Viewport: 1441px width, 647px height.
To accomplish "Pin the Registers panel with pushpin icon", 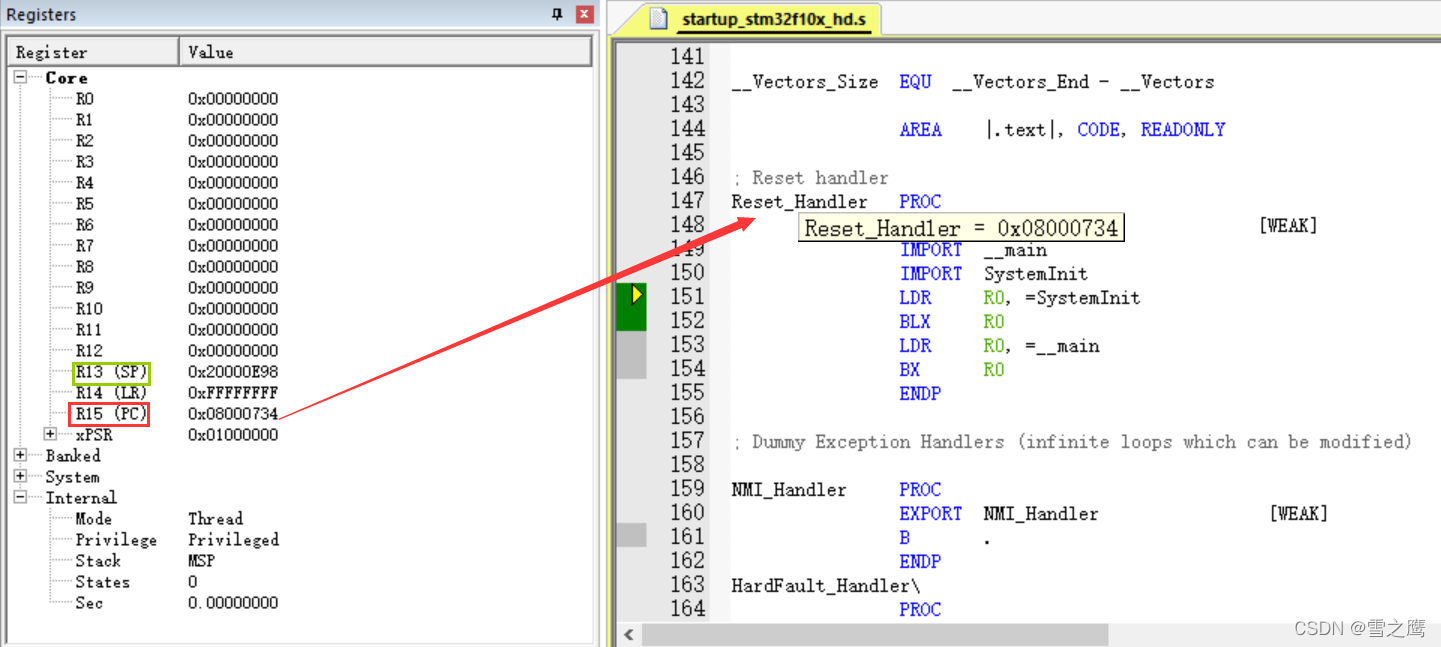I will (x=557, y=14).
